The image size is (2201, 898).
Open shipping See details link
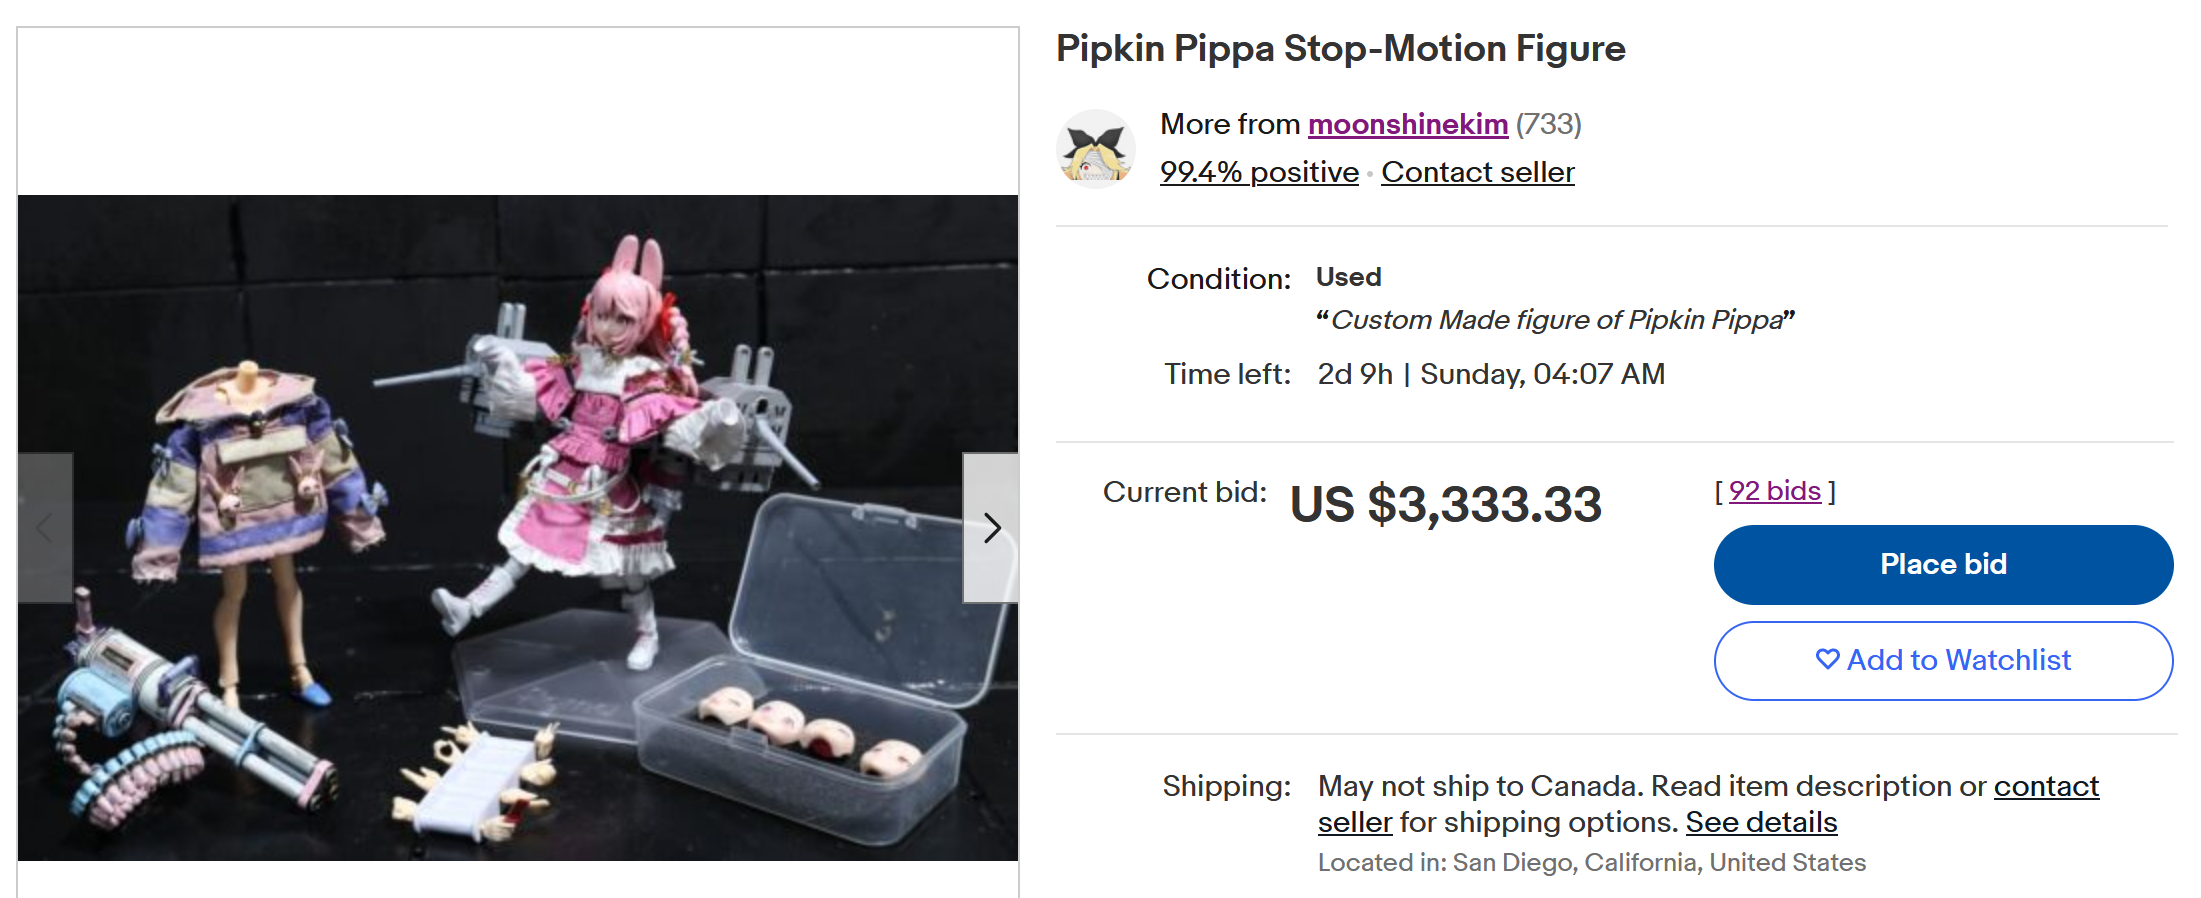[1761, 822]
